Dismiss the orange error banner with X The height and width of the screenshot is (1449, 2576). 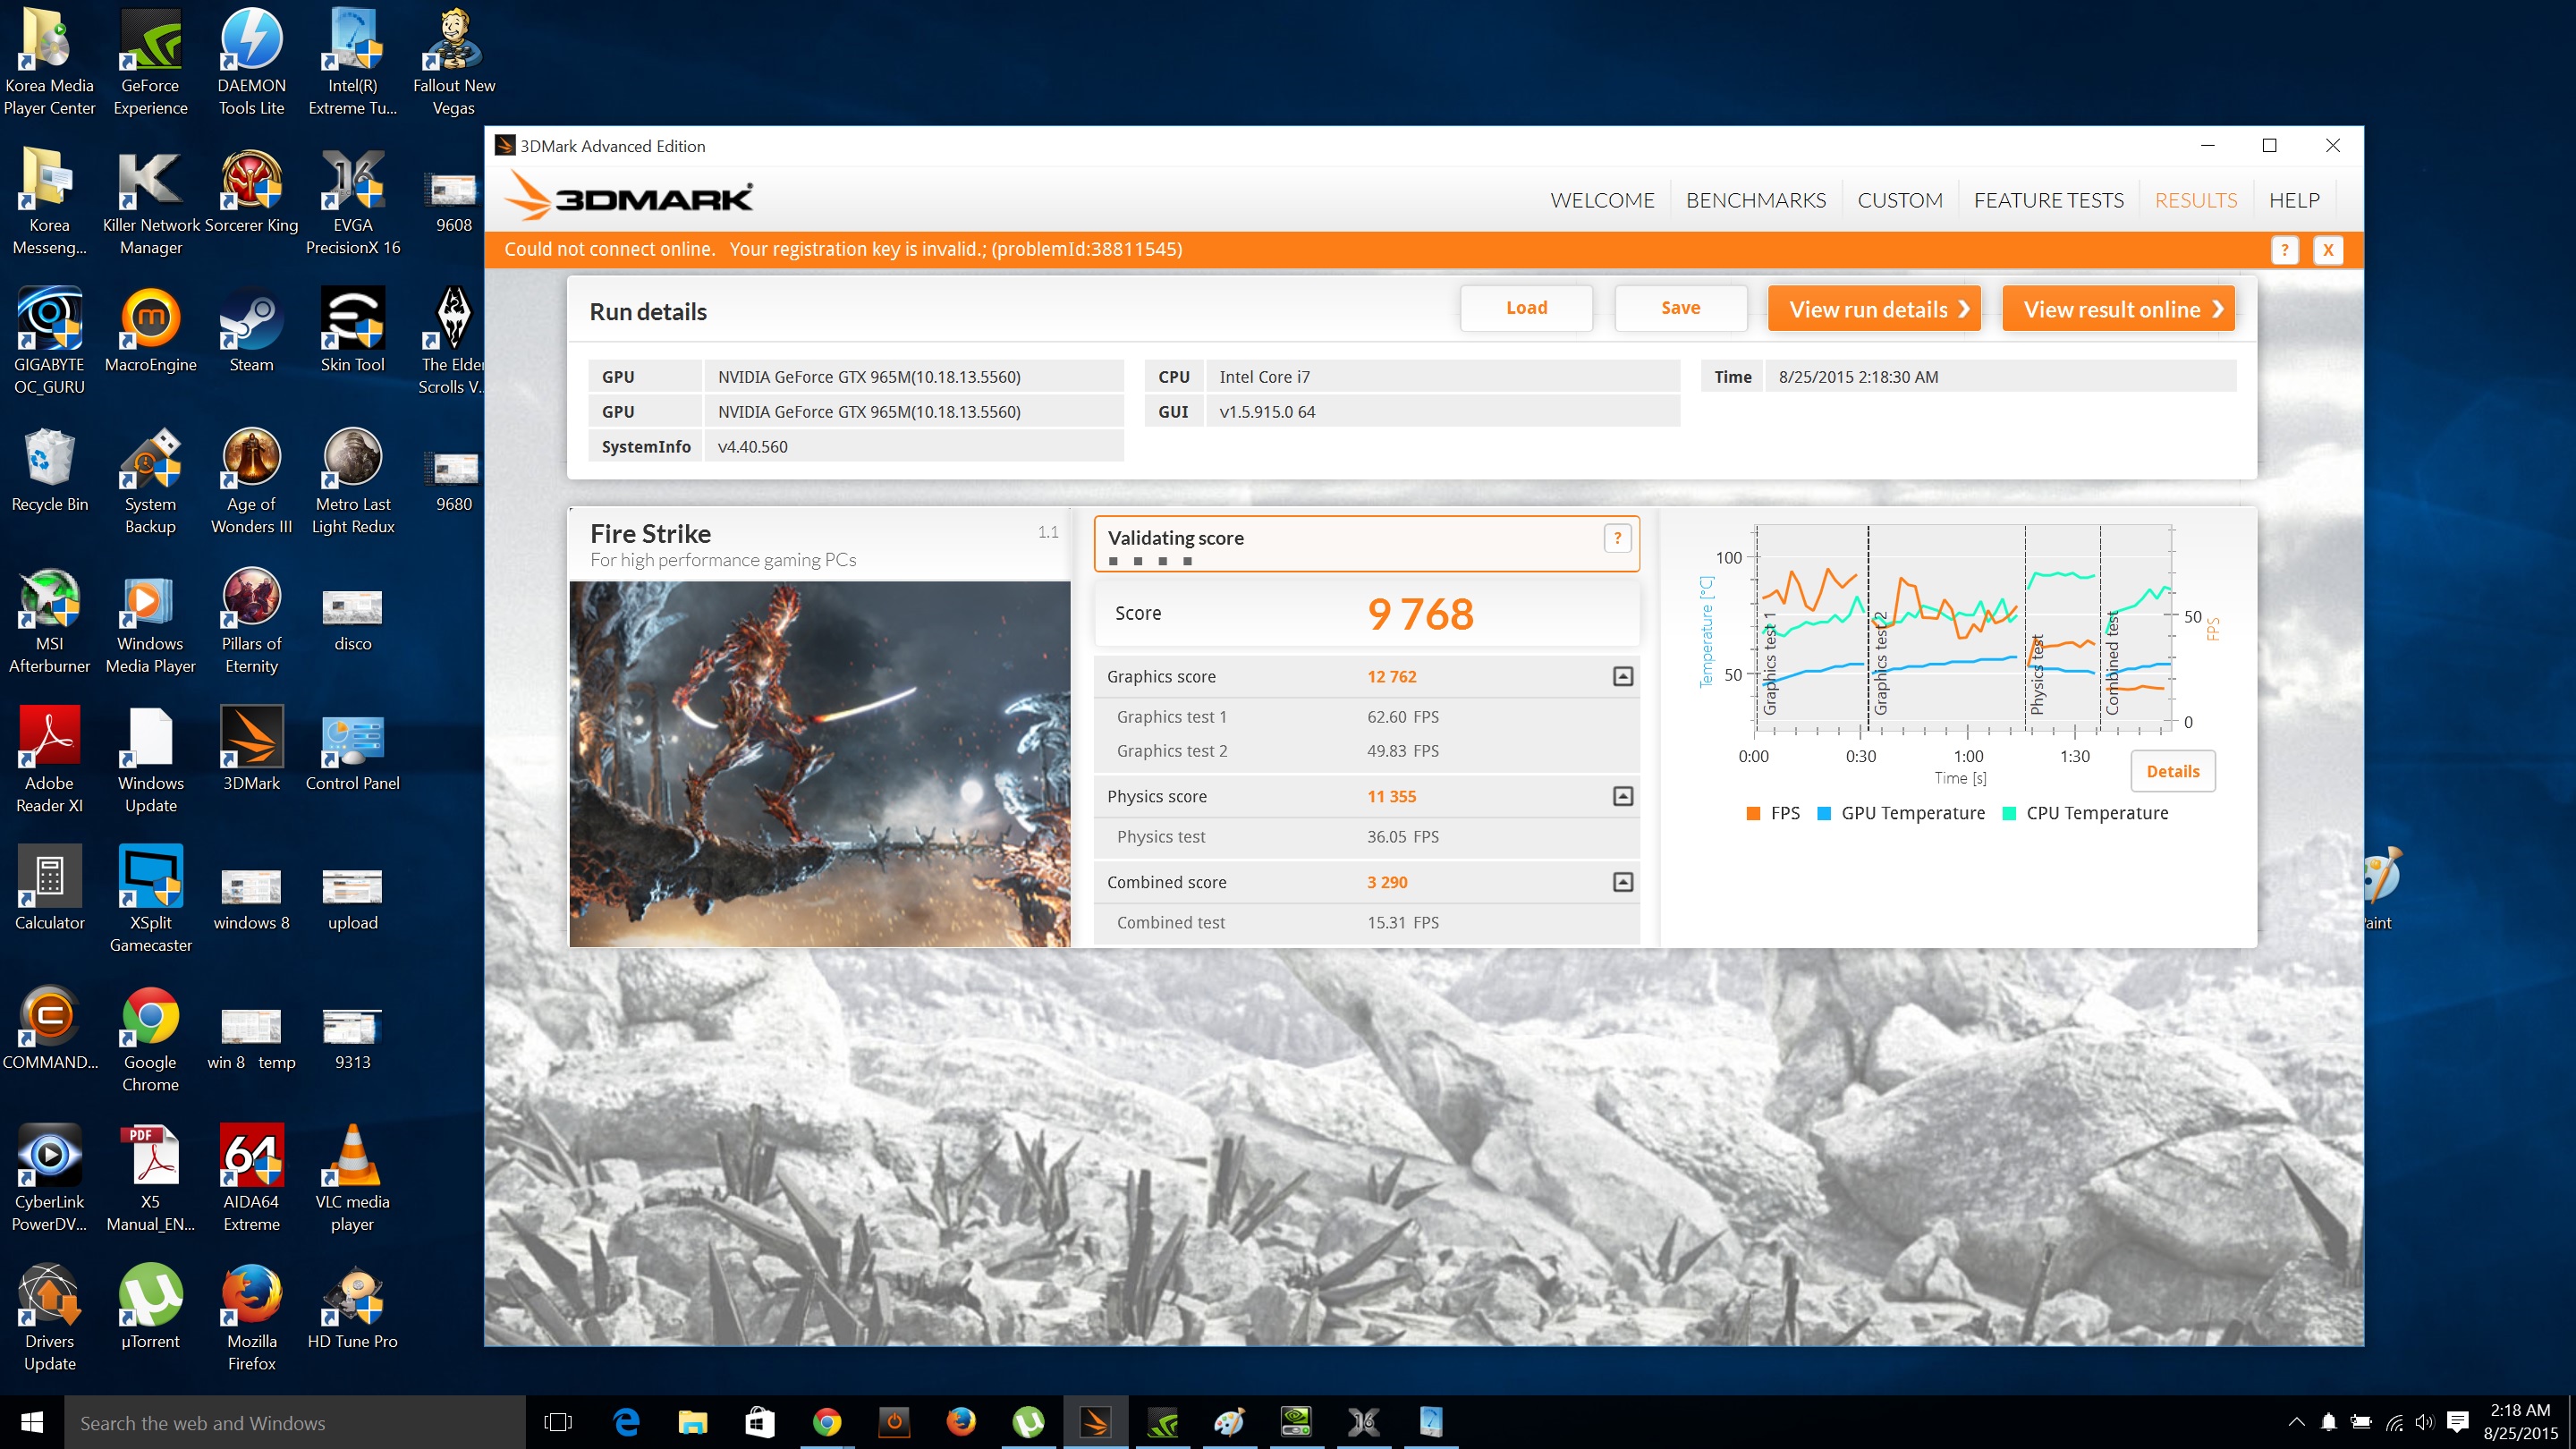click(2328, 250)
